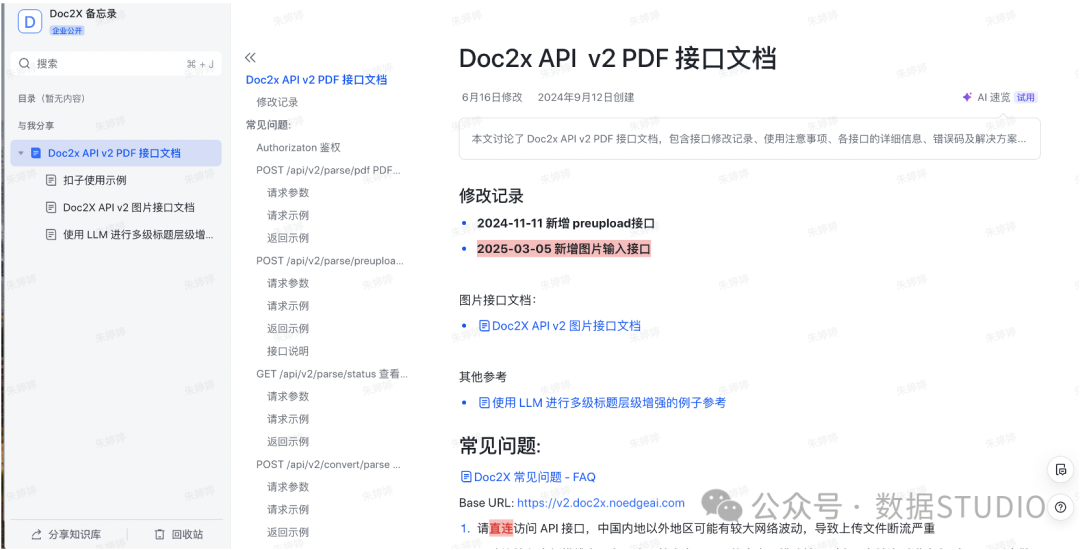Image resolution: width=1080 pixels, height=550 pixels.
Task: Click 分享知识库 button
Action: tap(66, 534)
